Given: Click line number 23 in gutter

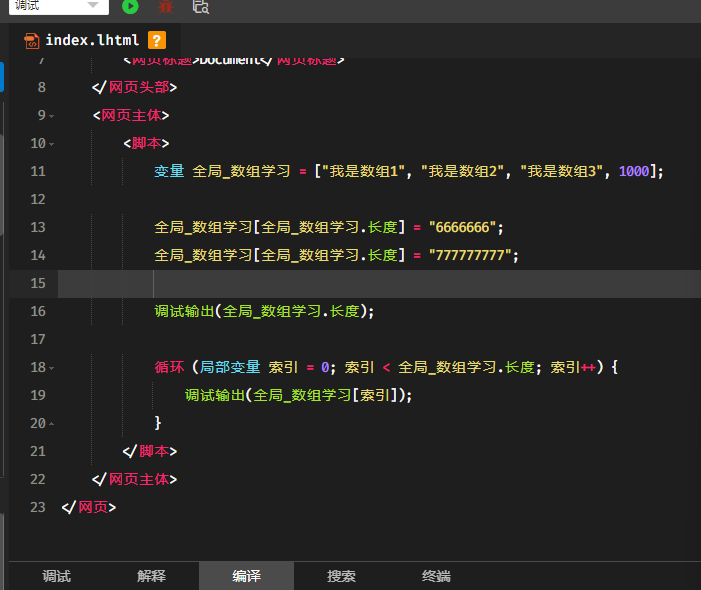Looking at the screenshot, I should coord(38,507).
